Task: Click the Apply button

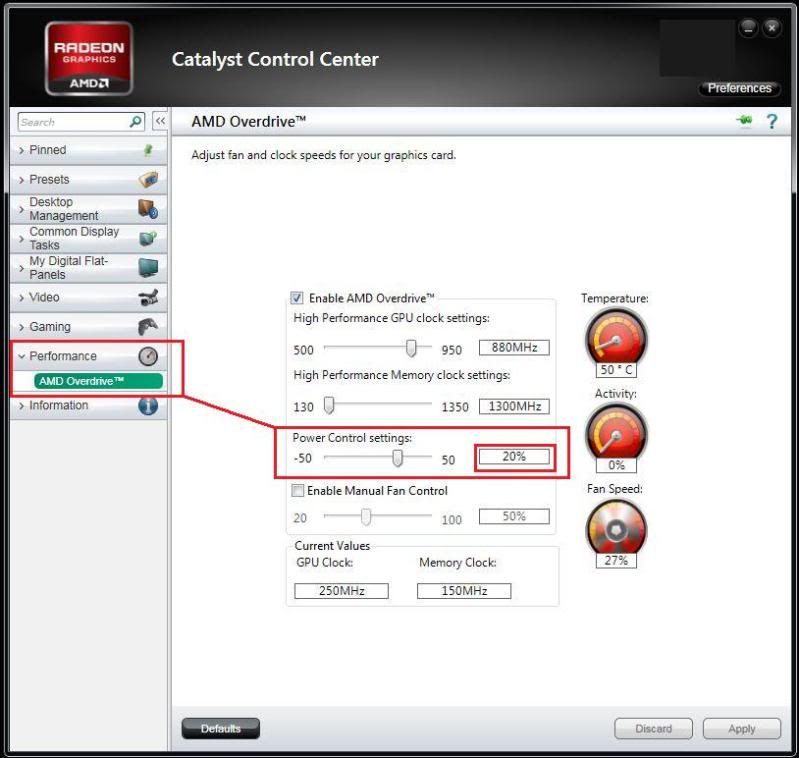Action: 741,728
